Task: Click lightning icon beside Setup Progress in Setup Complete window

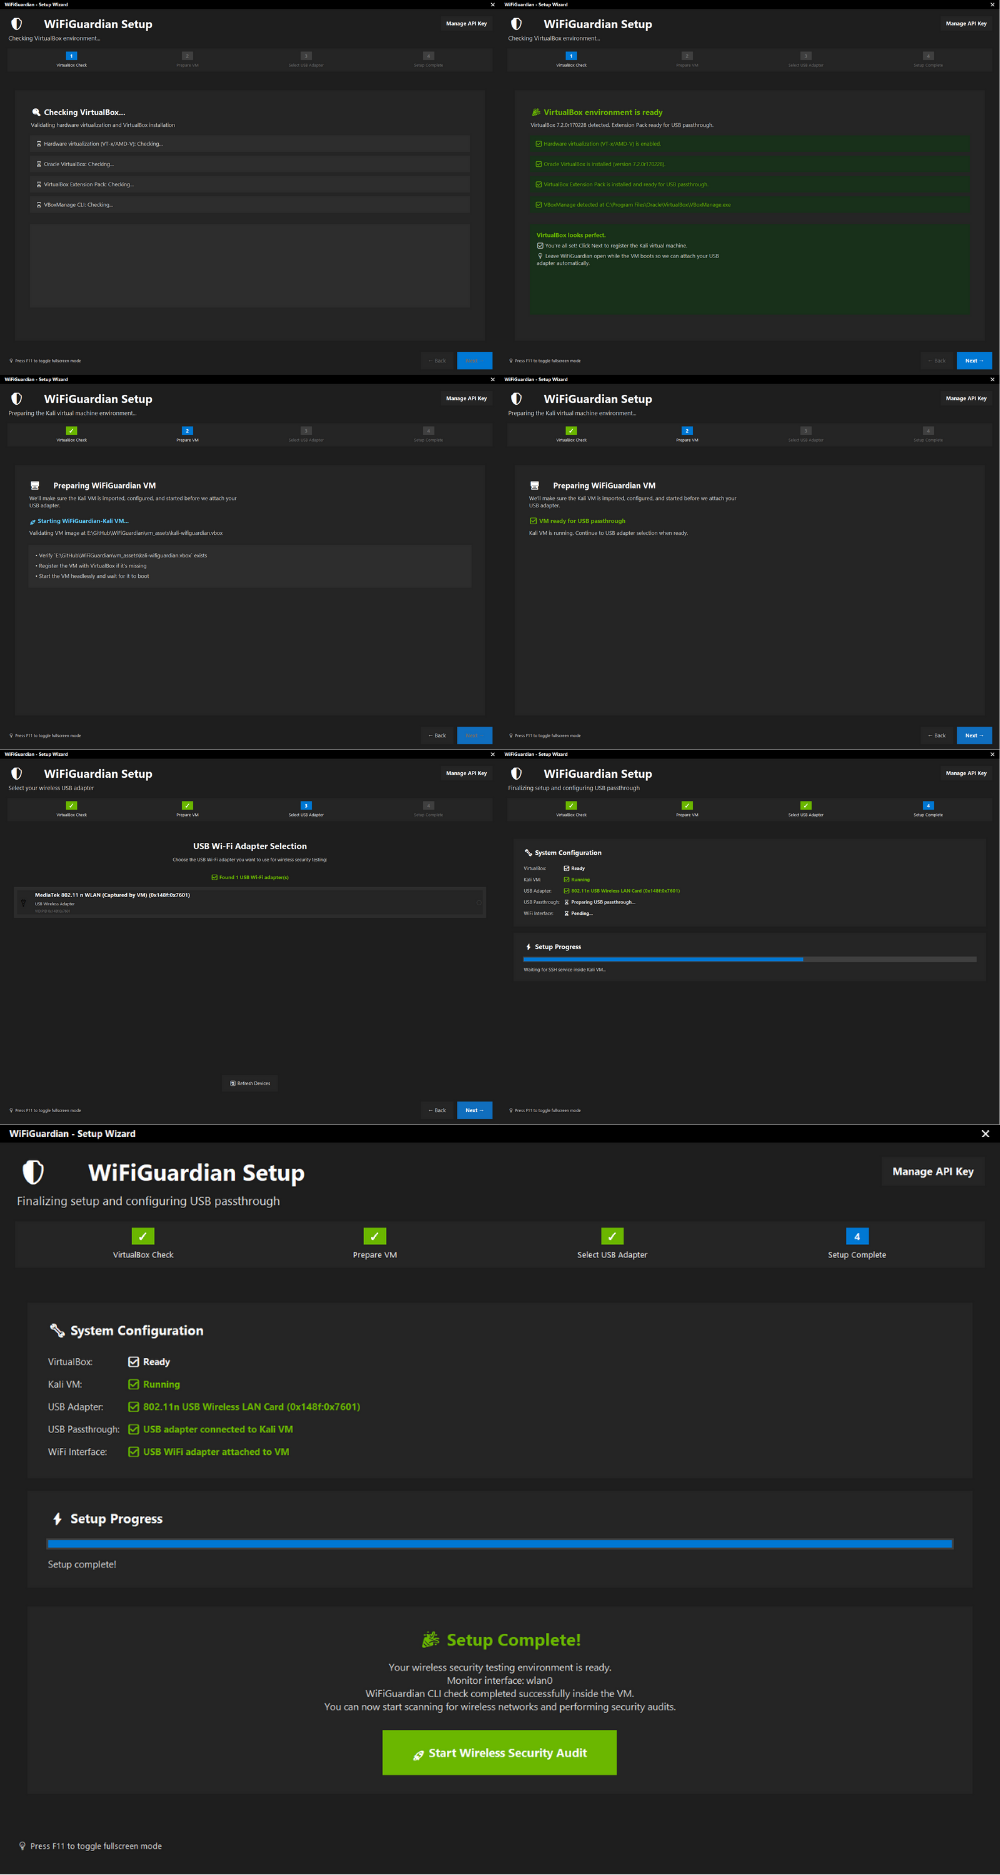Action: pos(57,1518)
